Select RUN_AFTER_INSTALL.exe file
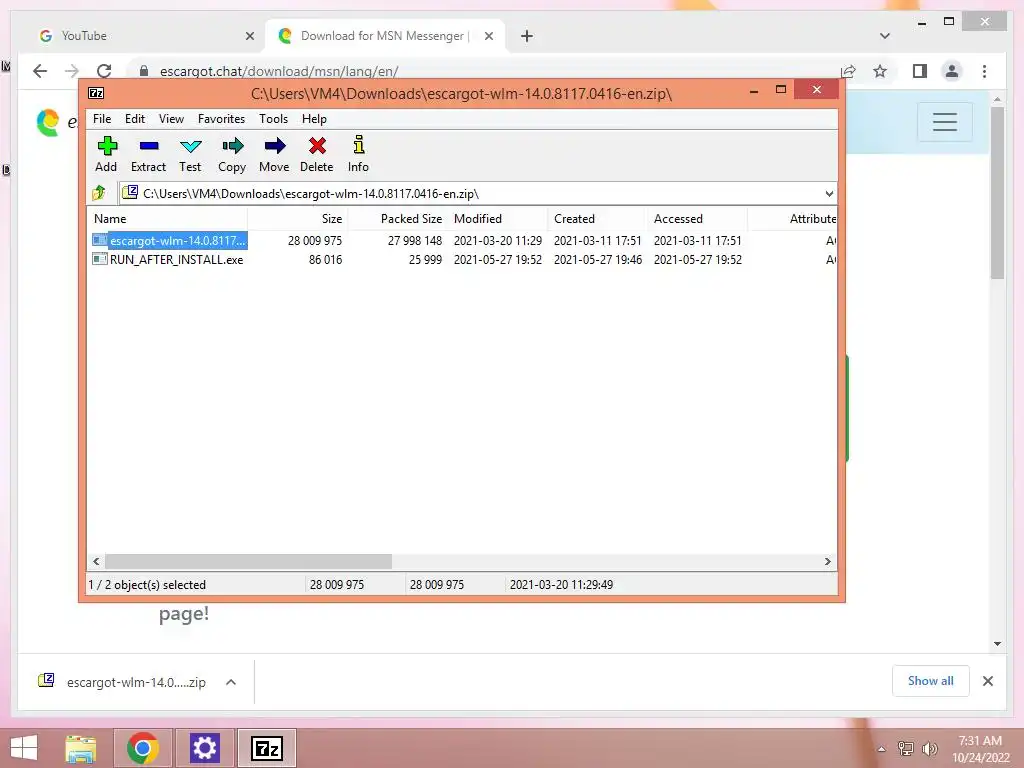The image size is (1024, 768). [176, 259]
